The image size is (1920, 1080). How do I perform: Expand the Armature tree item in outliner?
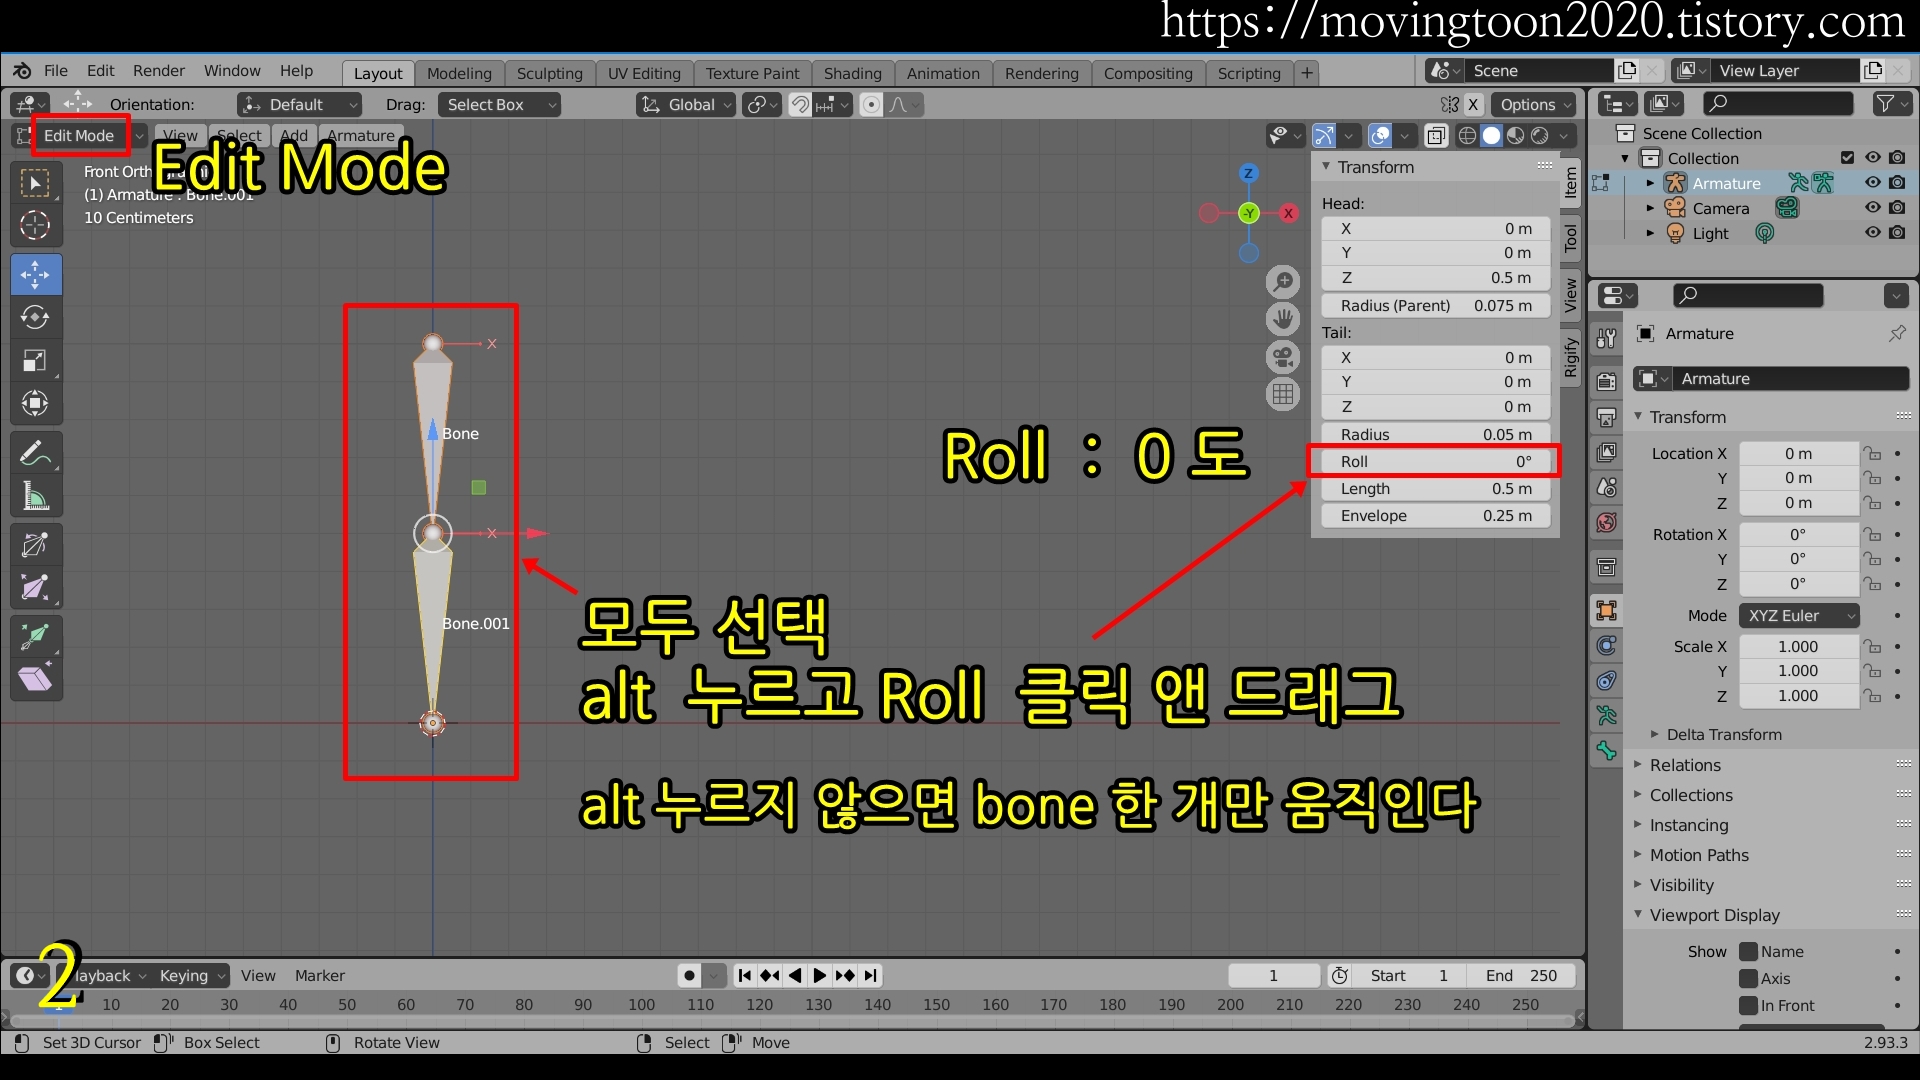click(1650, 183)
